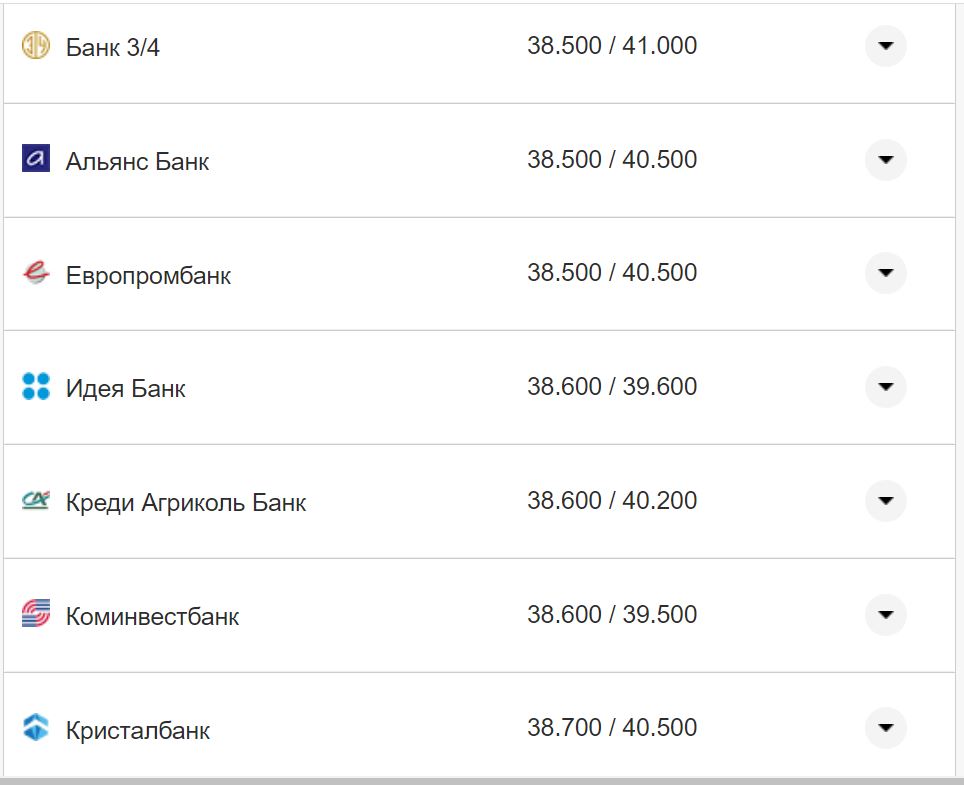Screen dimensions: 964x785
Task: Open the Коминвестбанк dropdown arrow
Action: pyautogui.click(x=885, y=614)
